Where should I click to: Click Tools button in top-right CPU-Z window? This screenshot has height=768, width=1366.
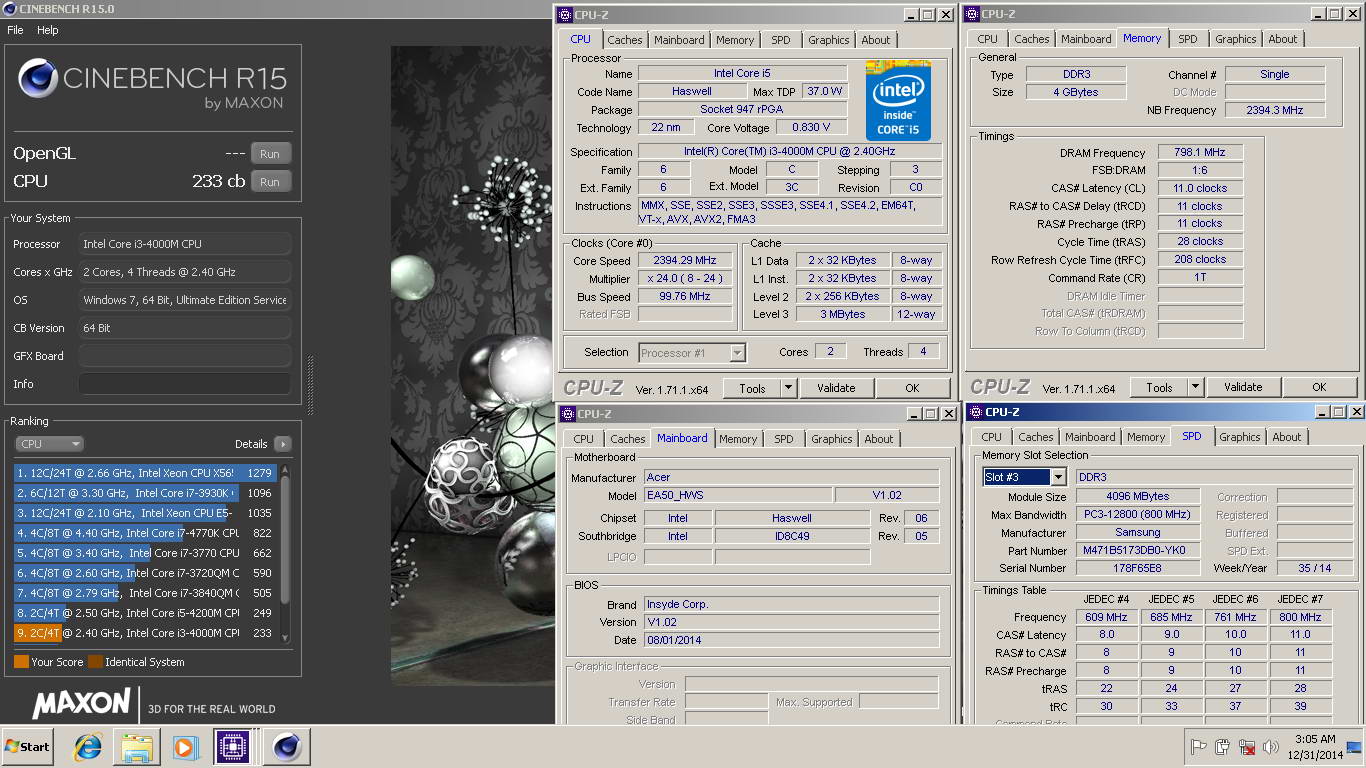click(x=1159, y=387)
